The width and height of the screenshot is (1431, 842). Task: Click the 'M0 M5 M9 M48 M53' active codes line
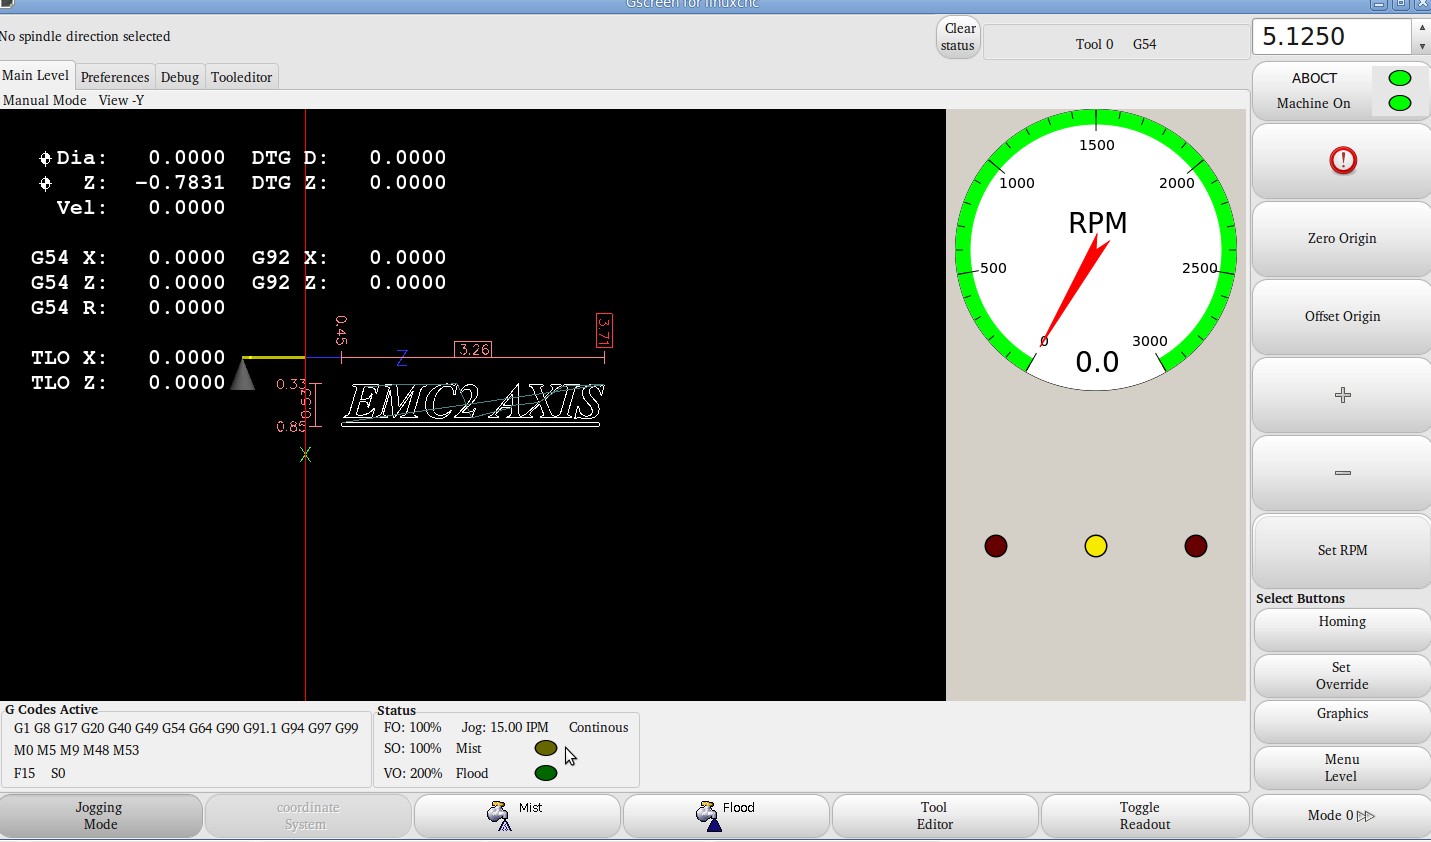77,750
